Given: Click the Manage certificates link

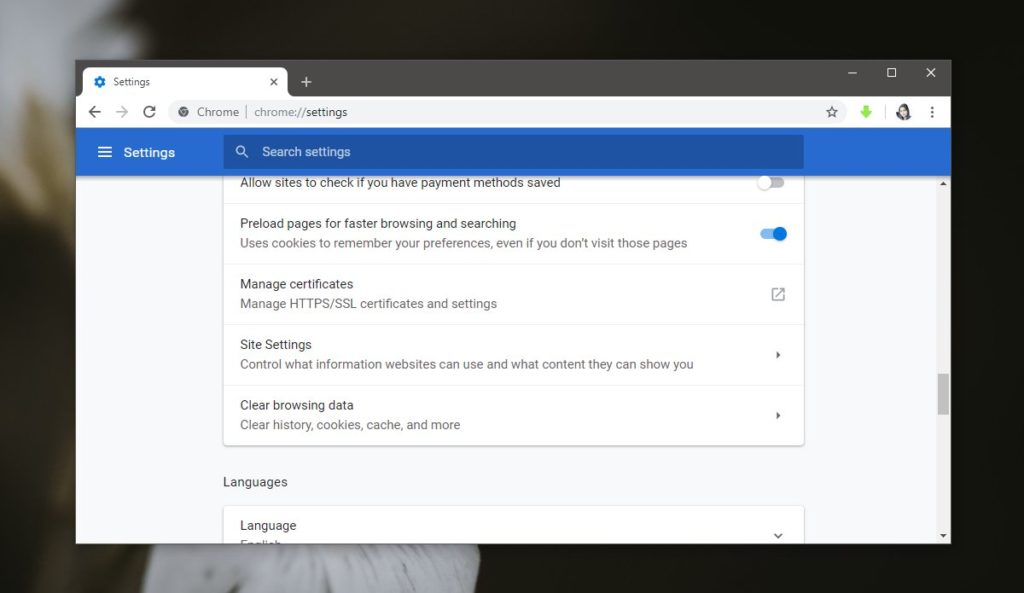Looking at the screenshot, I should 296,284.
